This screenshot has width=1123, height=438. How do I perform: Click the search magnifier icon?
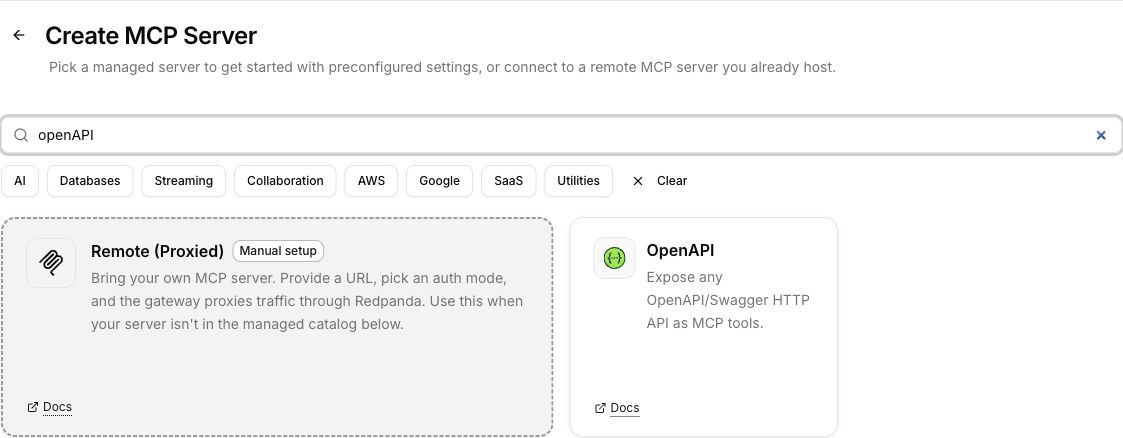point(21,135)
